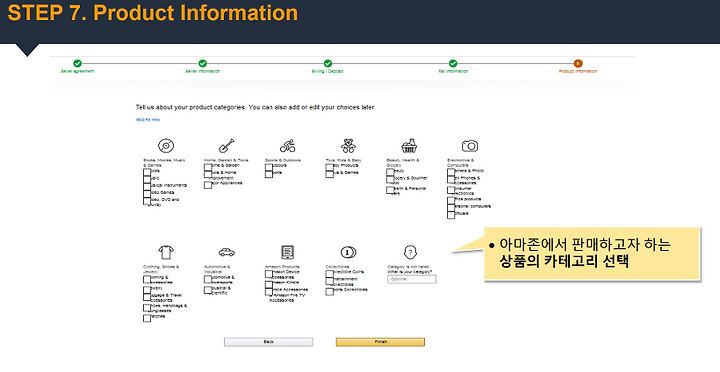Tick the Outdoors checkbox
This screenshot has width=720, height=372.
coord(269,167)
